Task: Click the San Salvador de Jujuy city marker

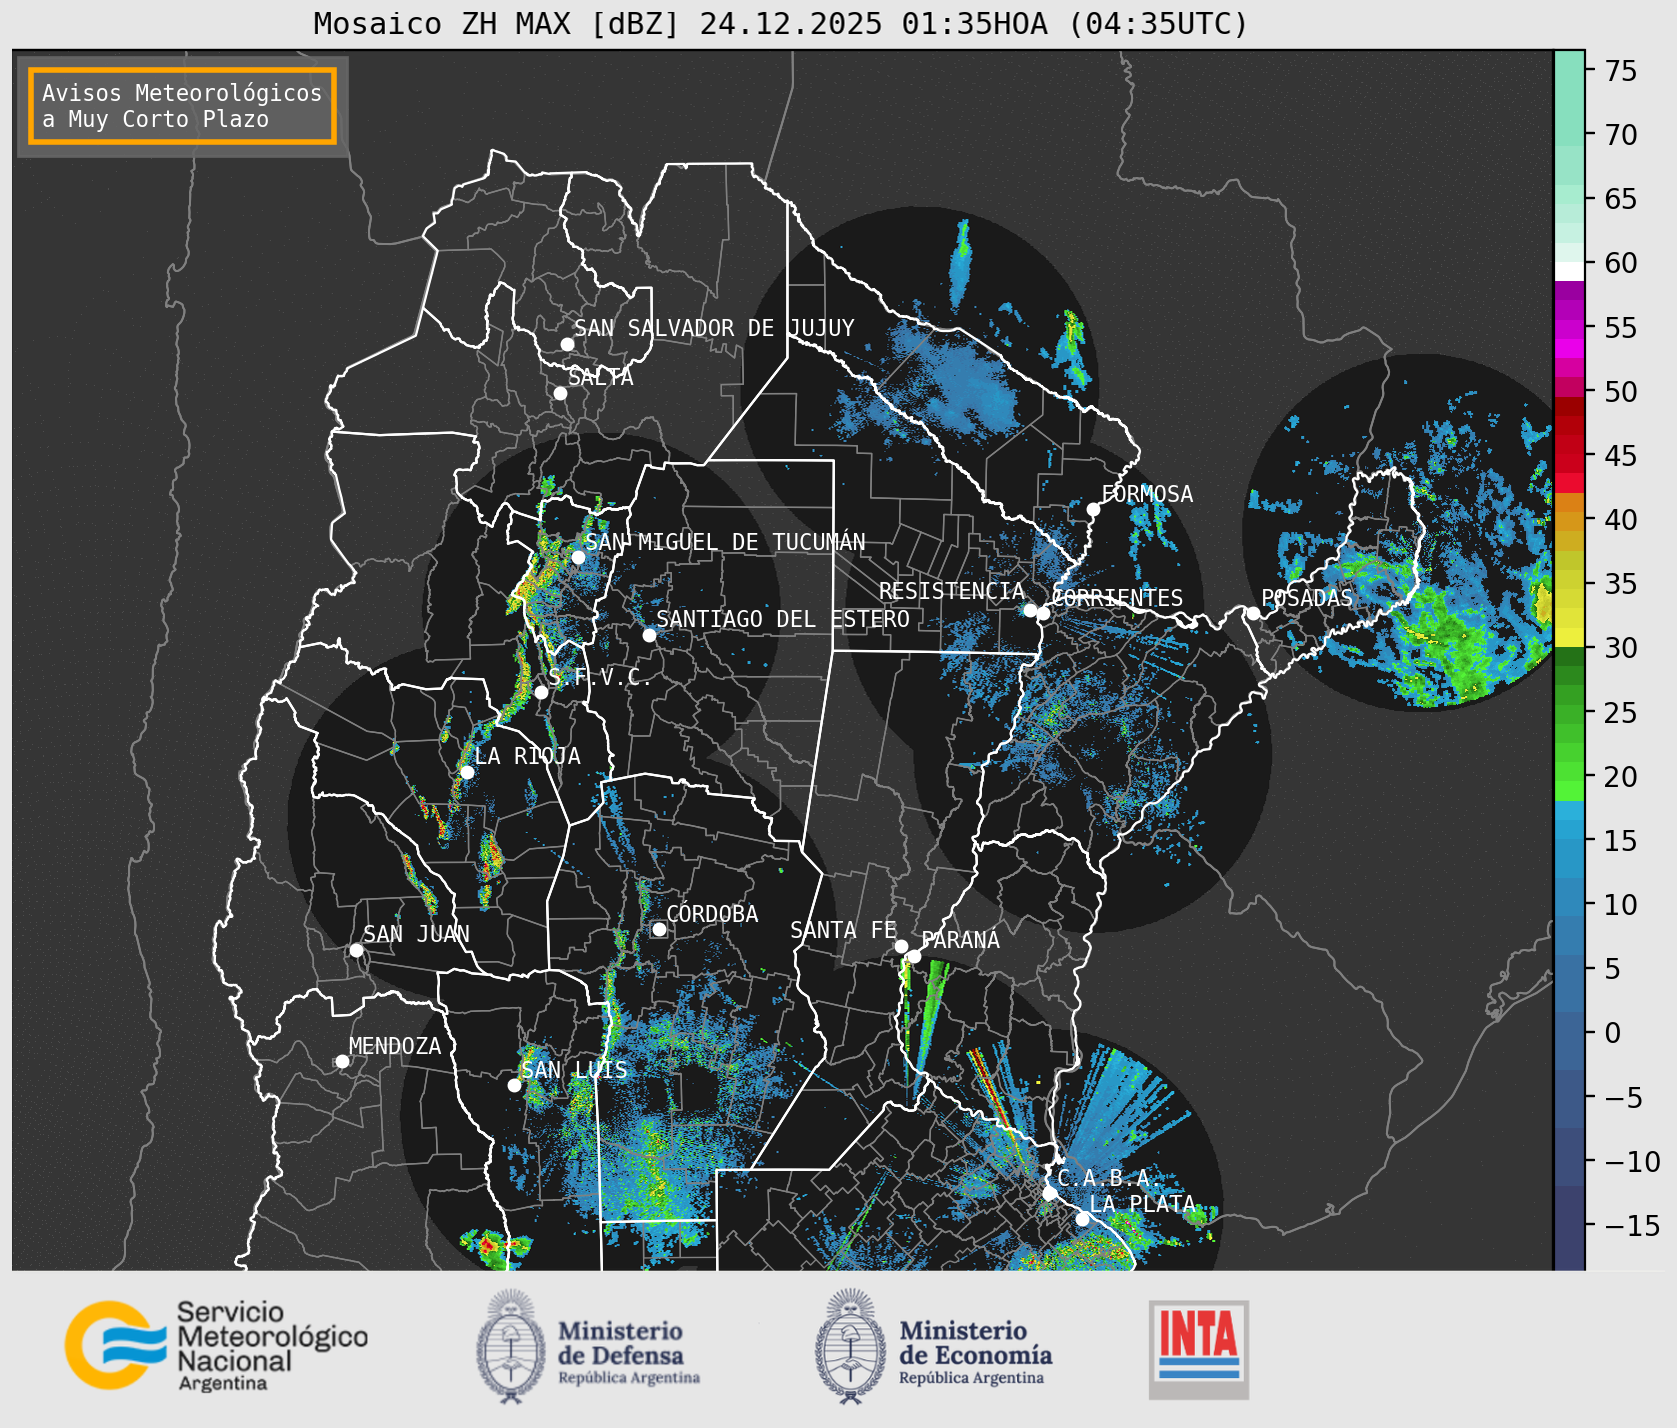Action: (567, 344)
